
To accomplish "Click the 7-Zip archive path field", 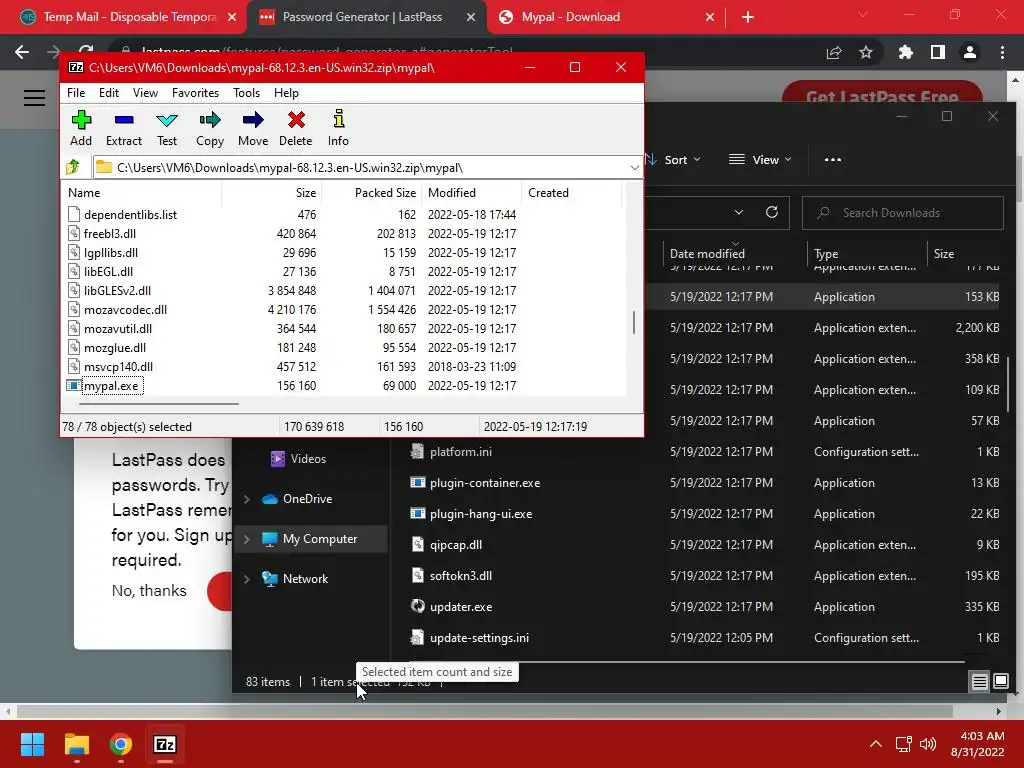I will coord(367,168).
